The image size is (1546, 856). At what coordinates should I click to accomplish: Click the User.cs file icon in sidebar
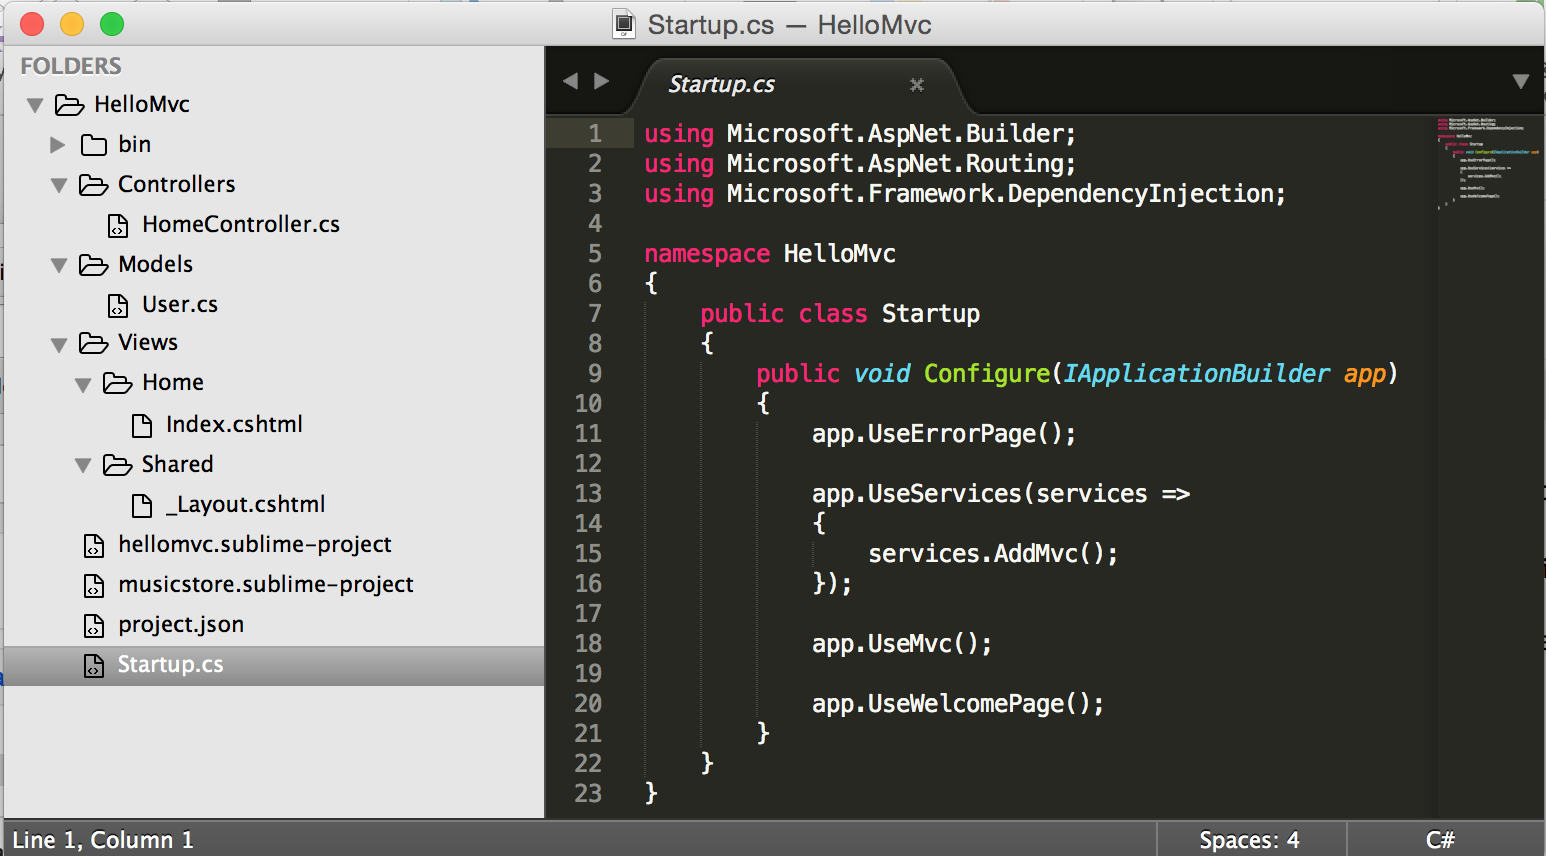coord(119,304)
